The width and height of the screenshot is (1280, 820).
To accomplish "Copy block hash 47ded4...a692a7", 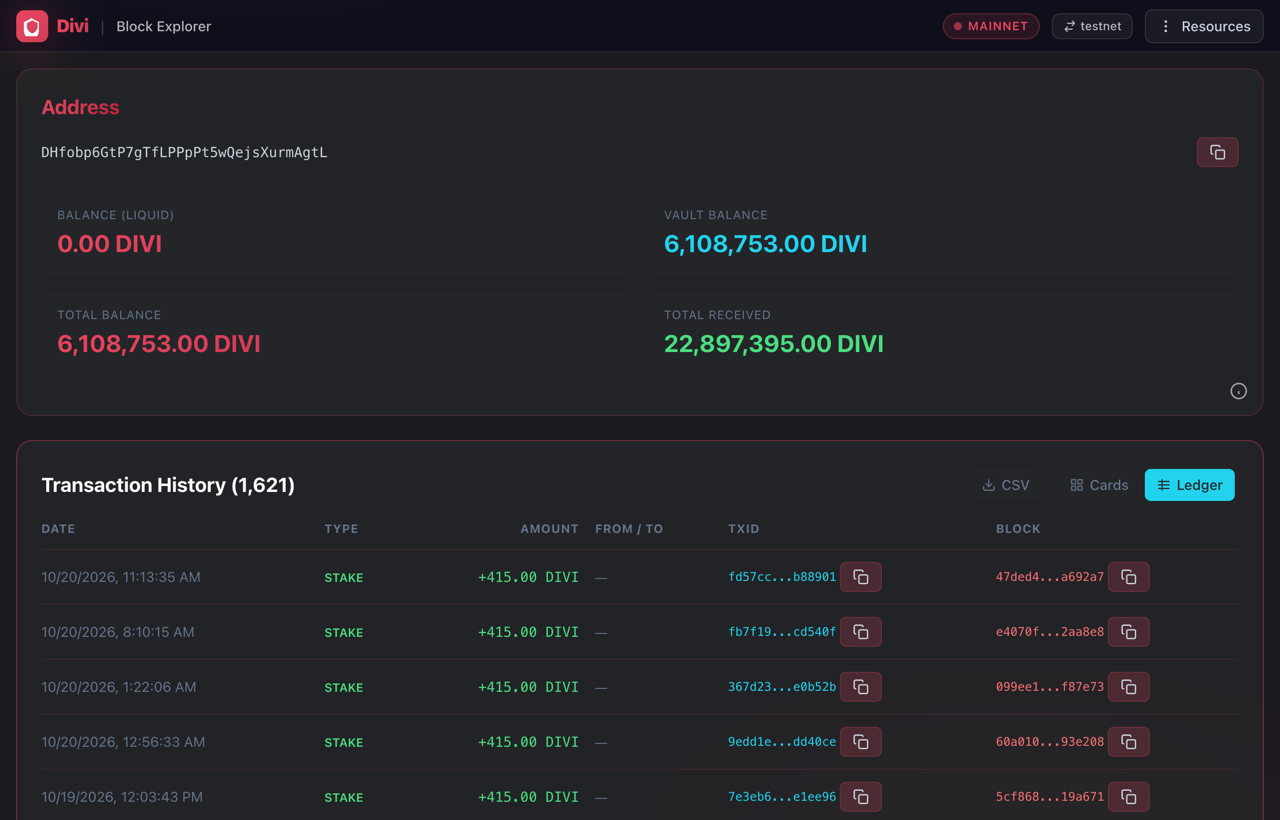I will point(1128,577).
